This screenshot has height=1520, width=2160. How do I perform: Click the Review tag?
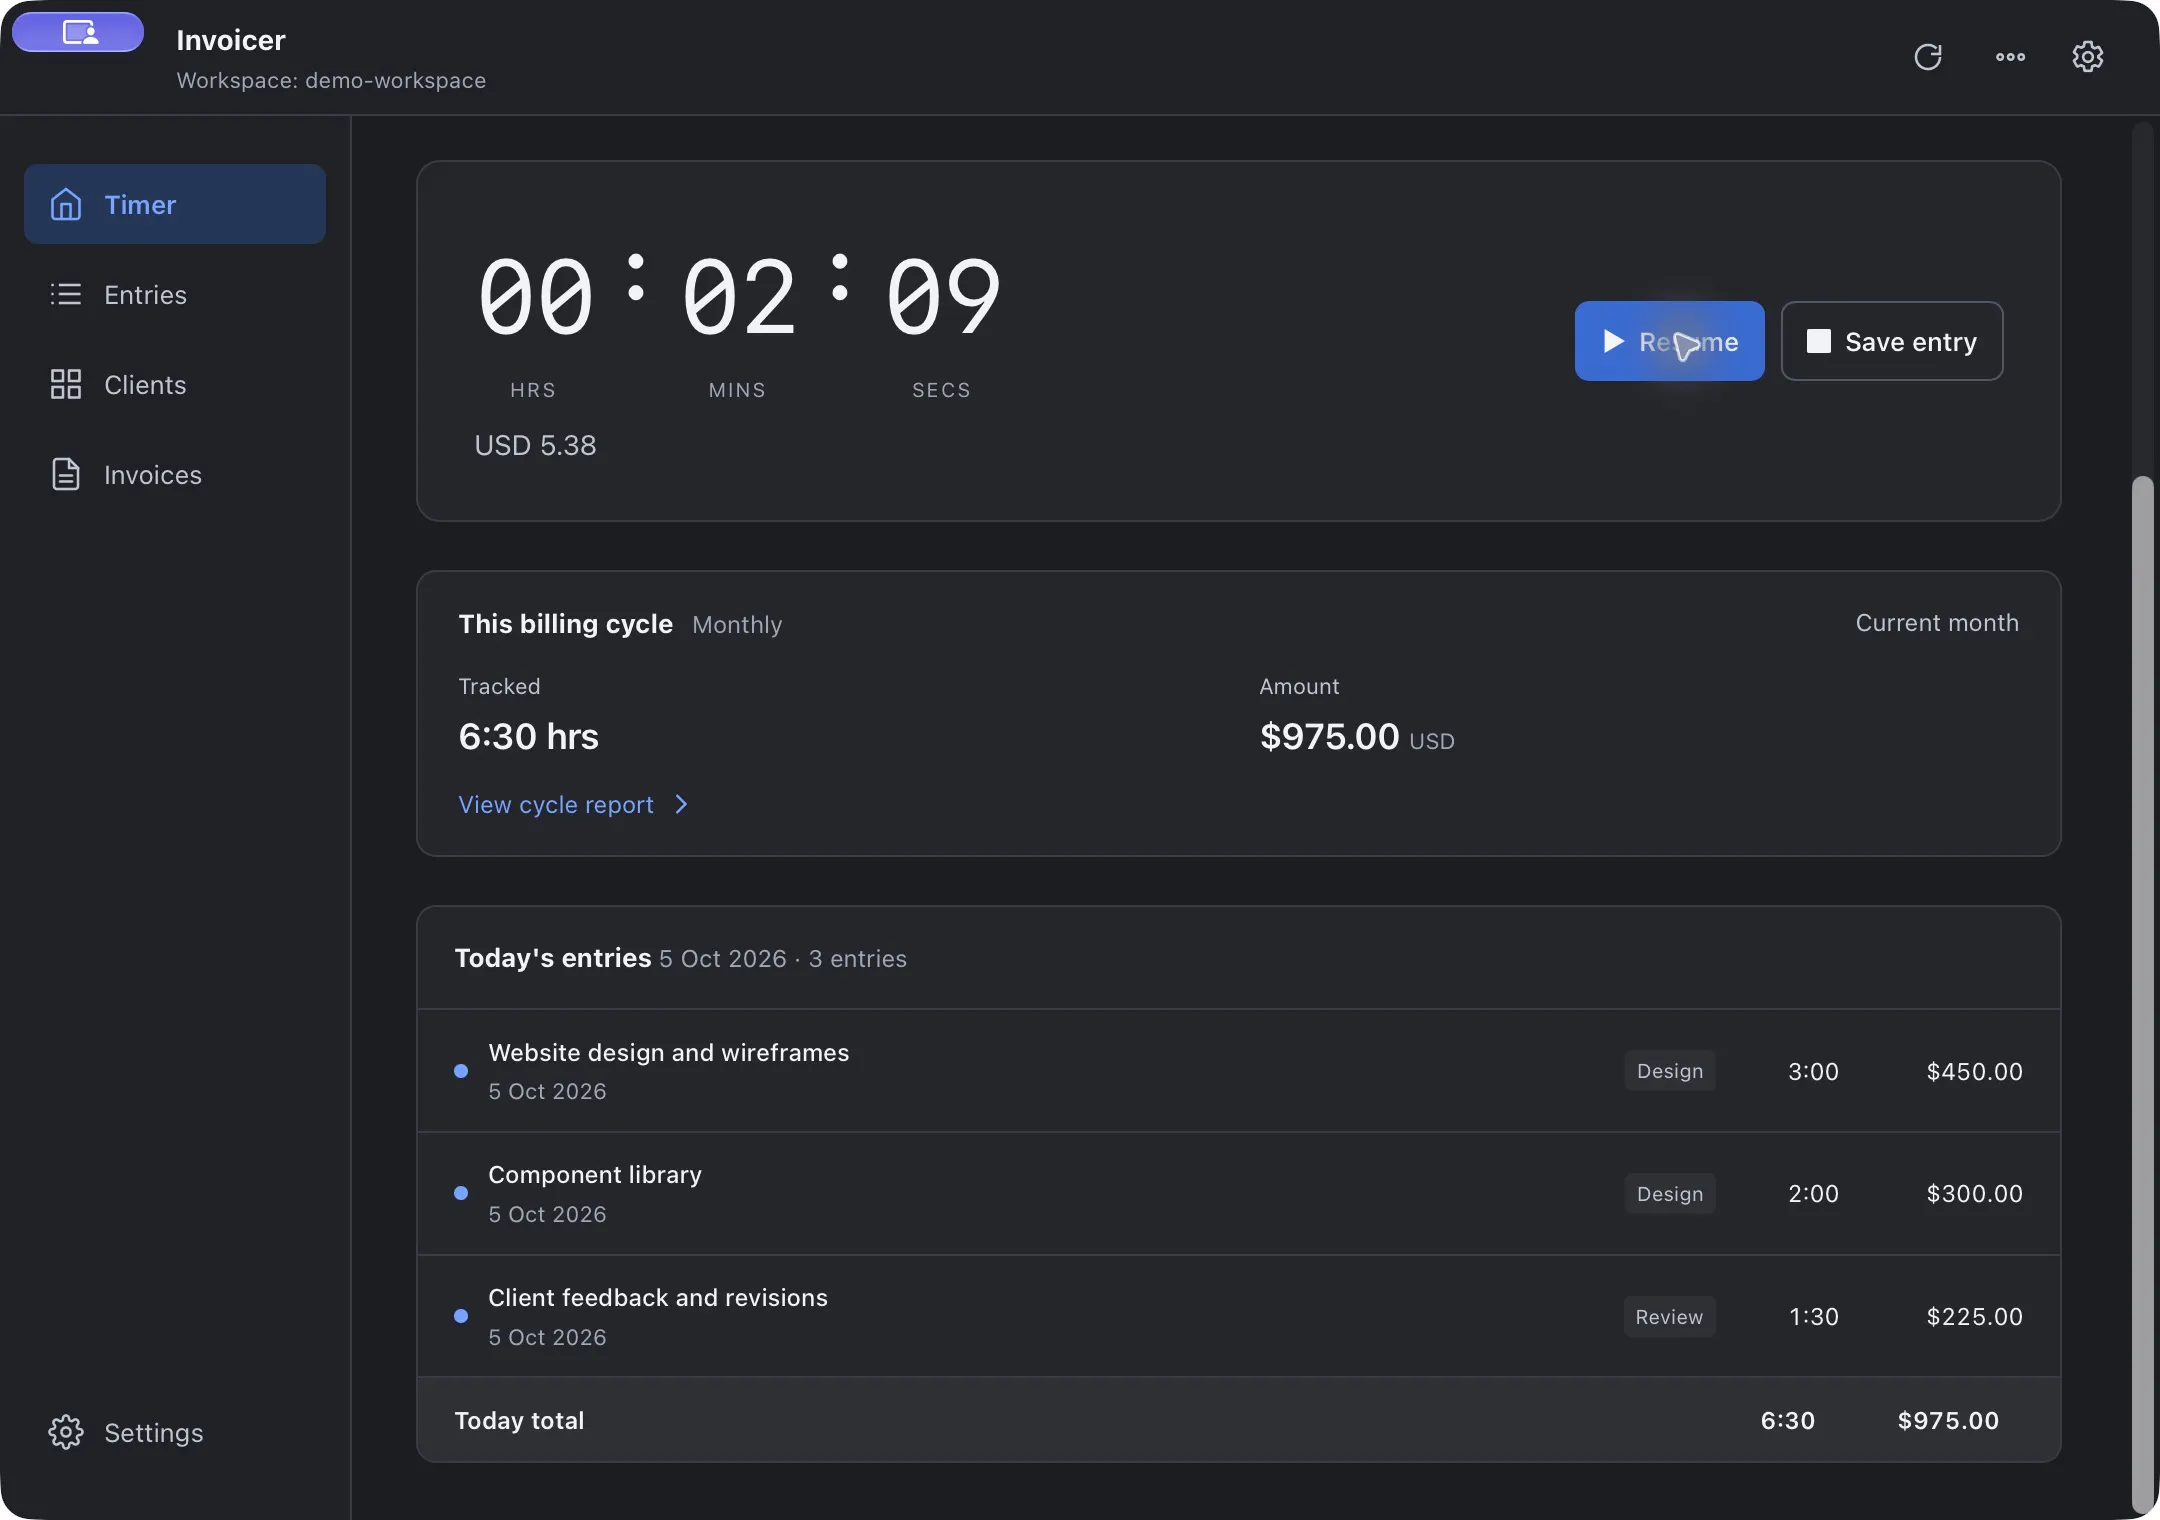[x=1669, y=1317]
